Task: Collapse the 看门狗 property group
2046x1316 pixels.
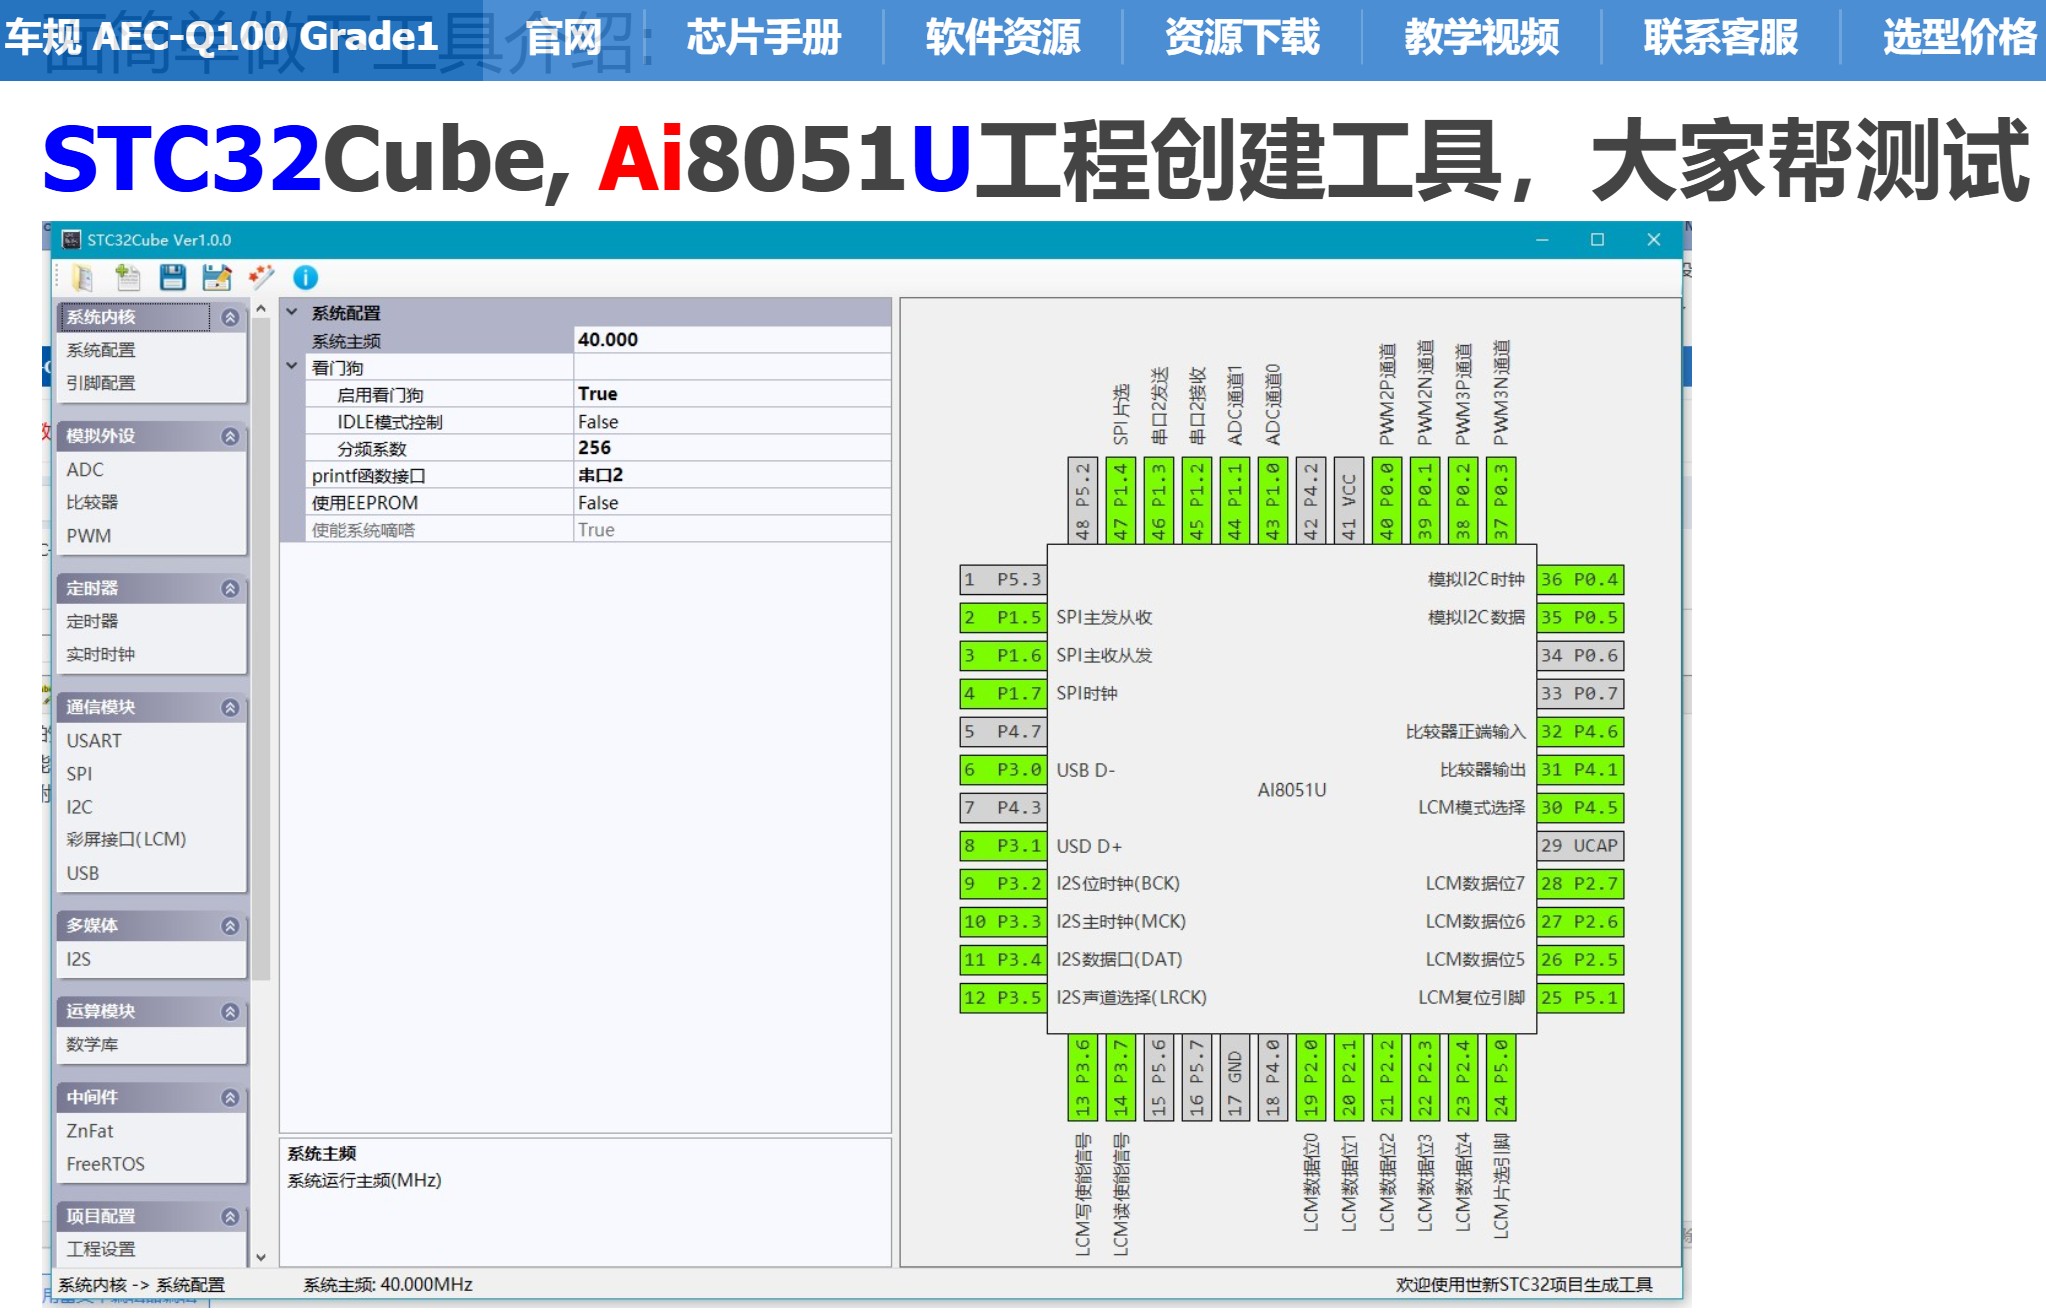Action: coord(292,367)
